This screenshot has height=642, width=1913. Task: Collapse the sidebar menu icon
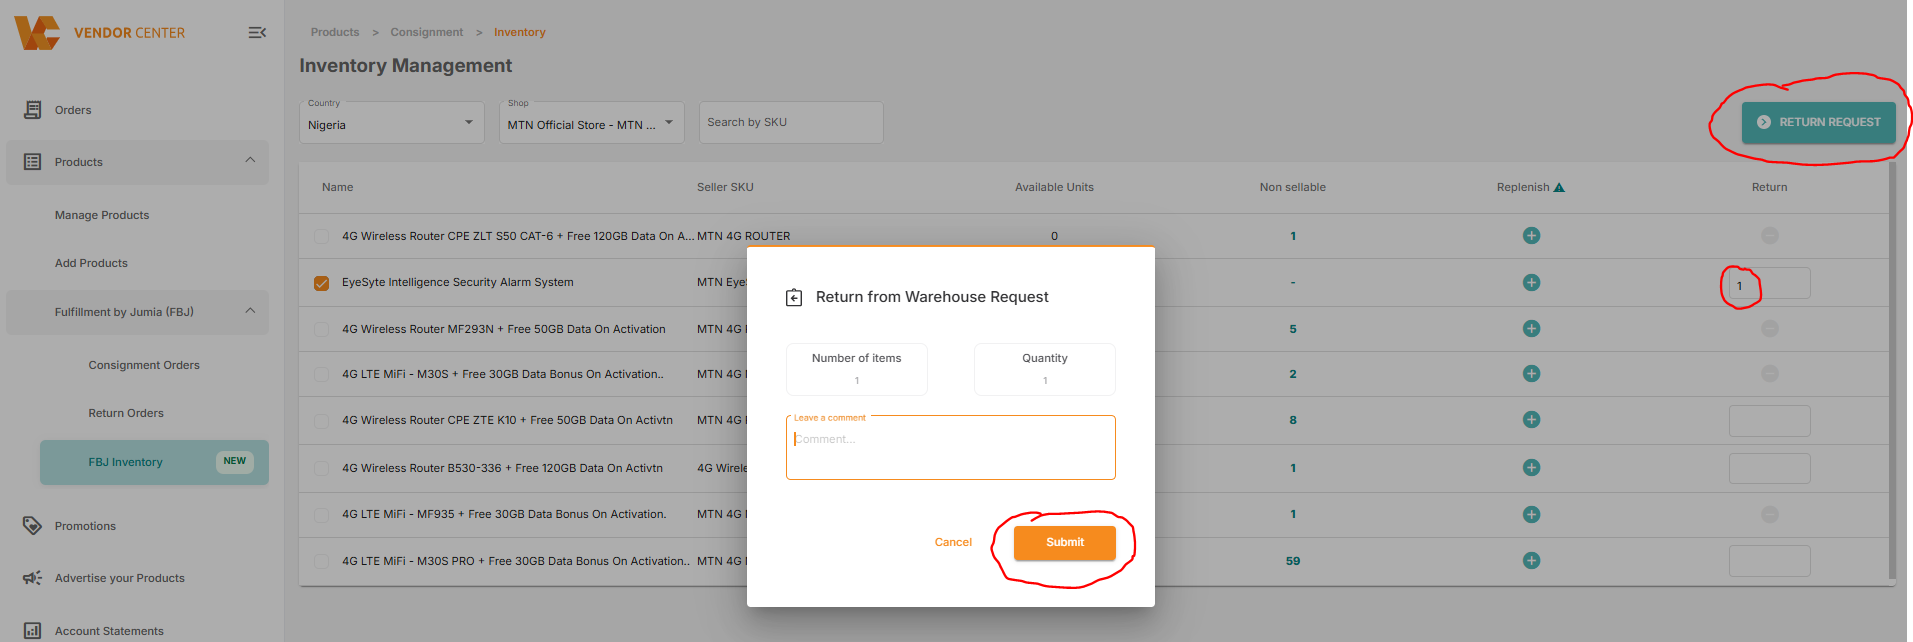click(x=257, y=33)
